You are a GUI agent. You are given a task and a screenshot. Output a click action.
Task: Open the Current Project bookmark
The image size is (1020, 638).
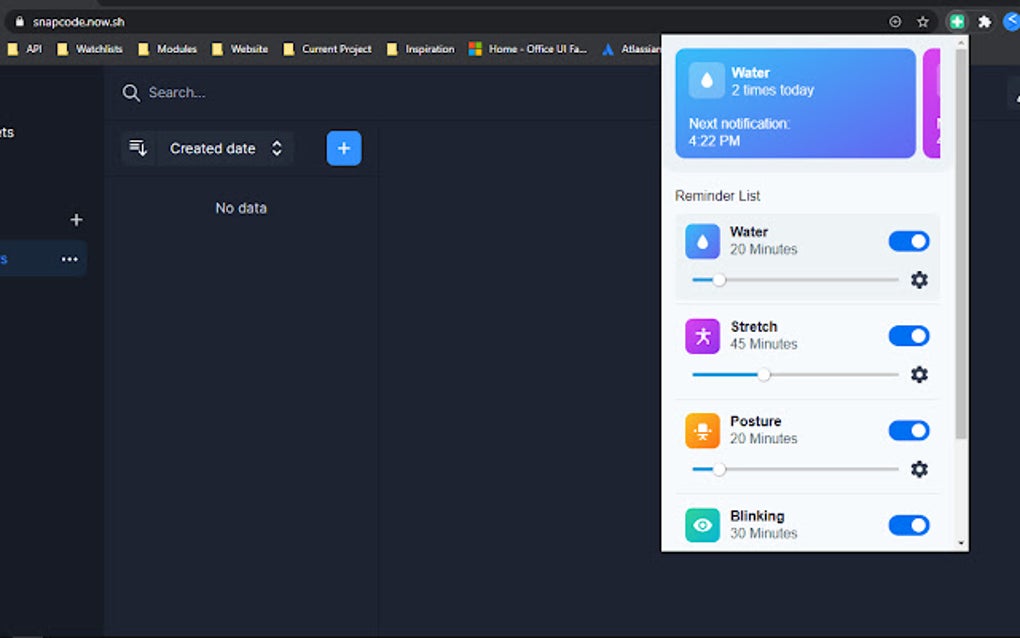click(337, 48)
